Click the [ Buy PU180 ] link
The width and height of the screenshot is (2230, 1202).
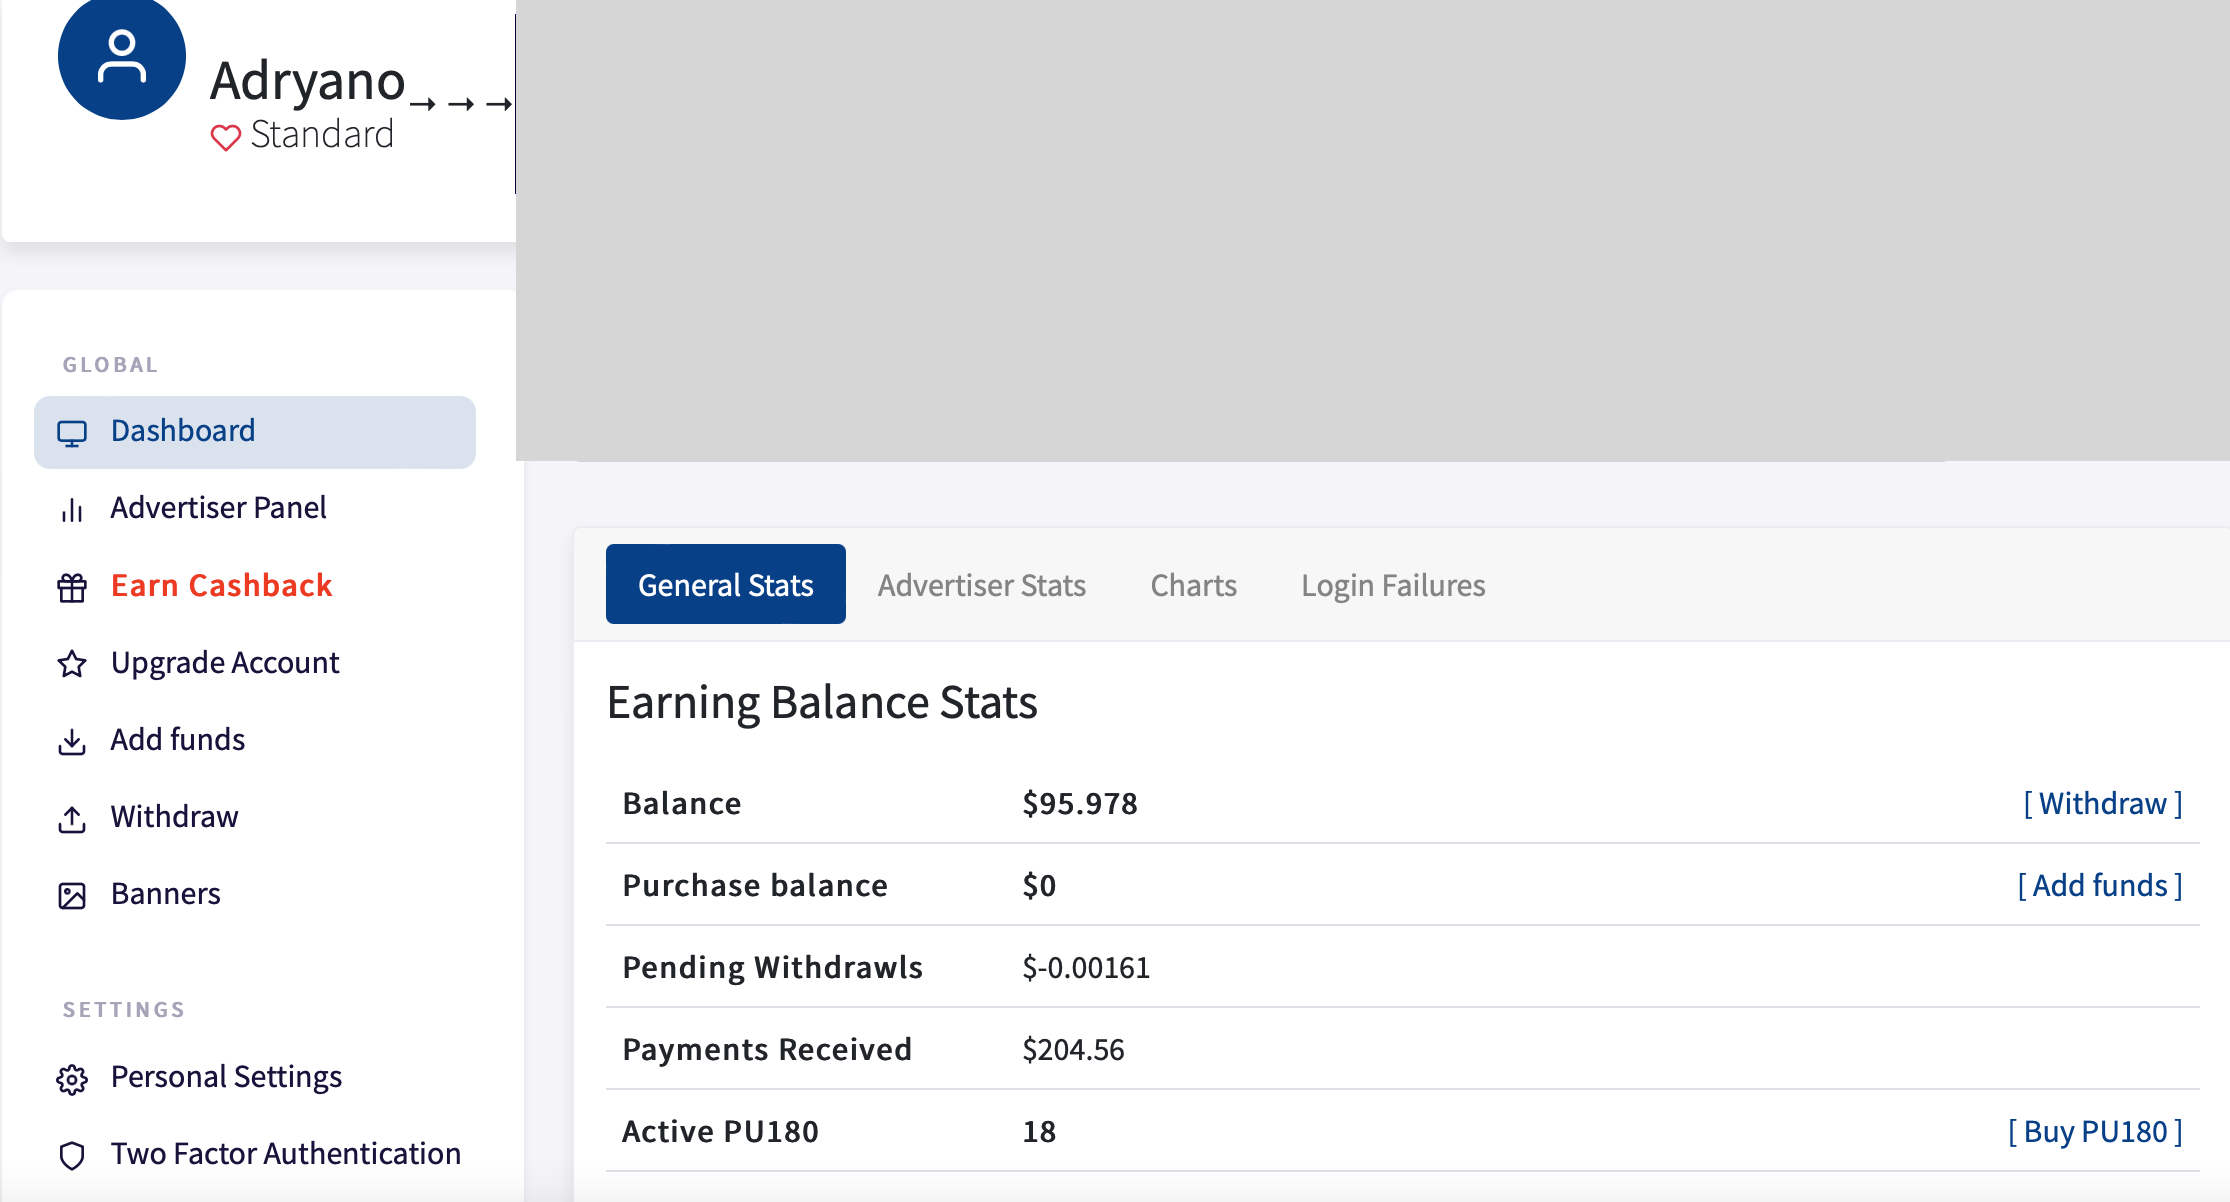click(x=2095, y=1131)
